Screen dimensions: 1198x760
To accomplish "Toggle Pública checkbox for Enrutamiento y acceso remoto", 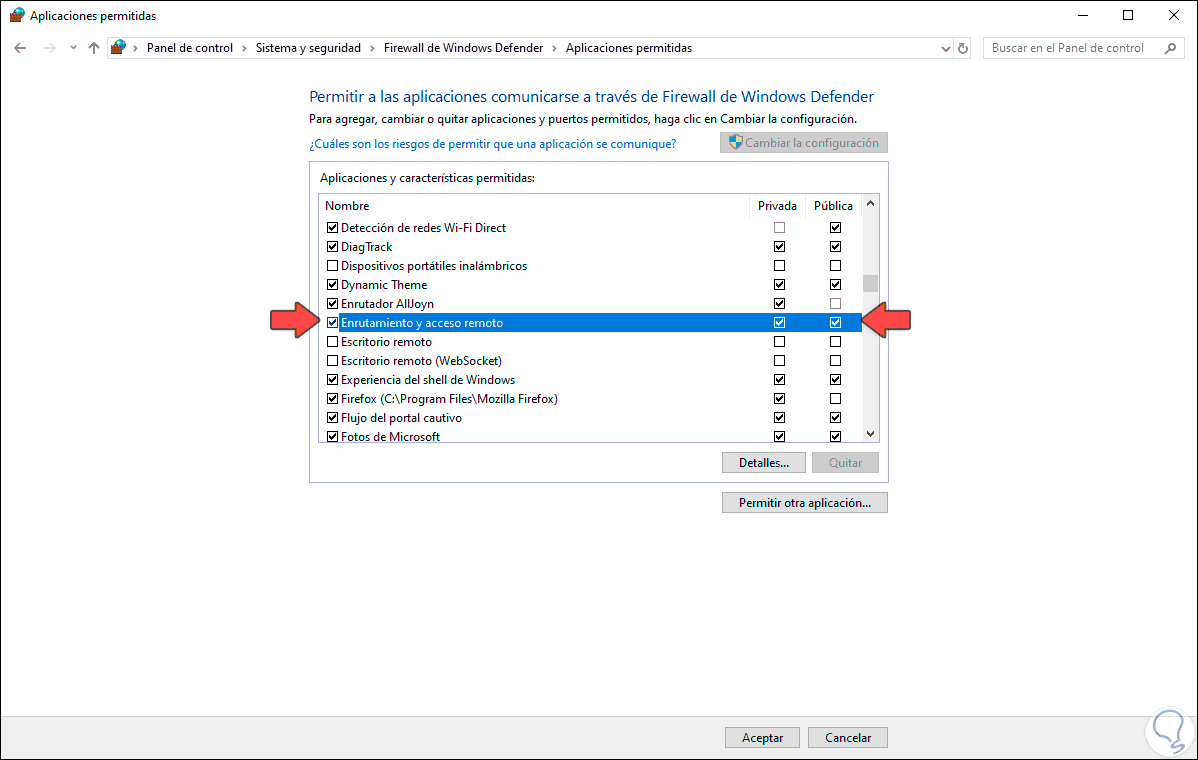I will tap(835, 323).
